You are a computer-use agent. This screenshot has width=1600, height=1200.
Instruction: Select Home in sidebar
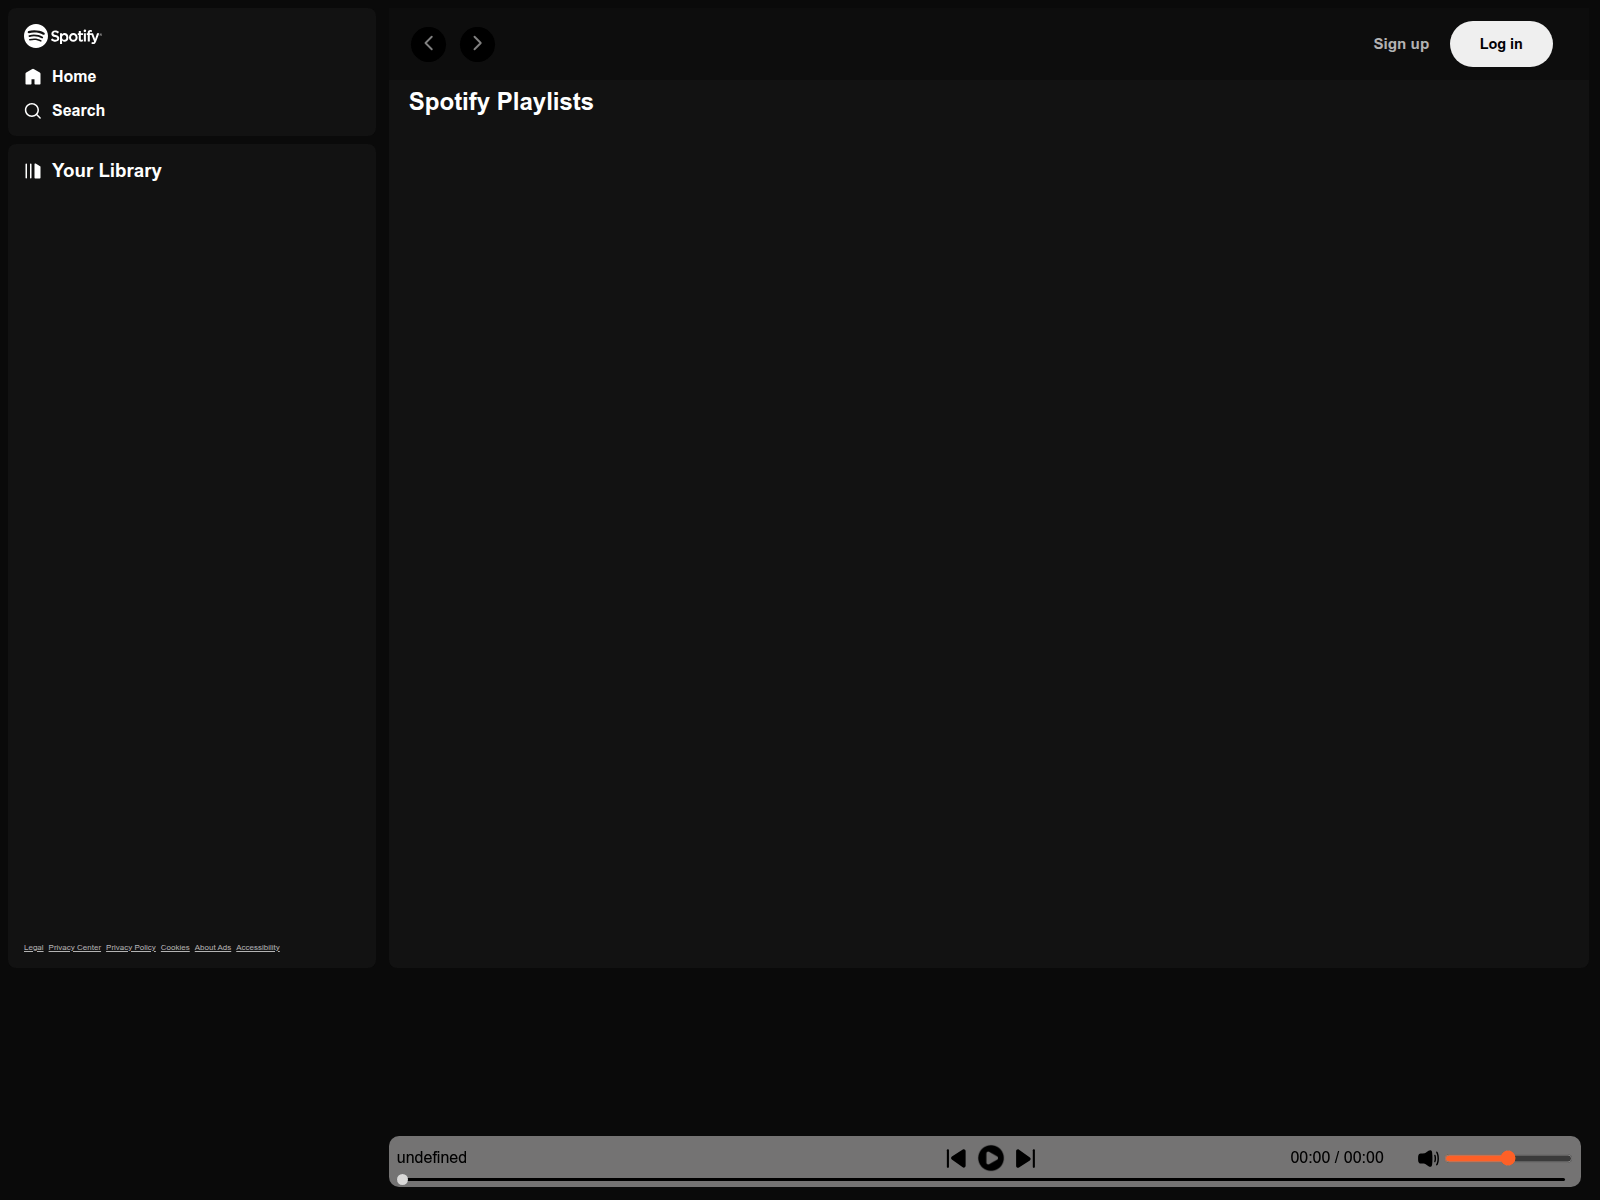click(74, 77)
